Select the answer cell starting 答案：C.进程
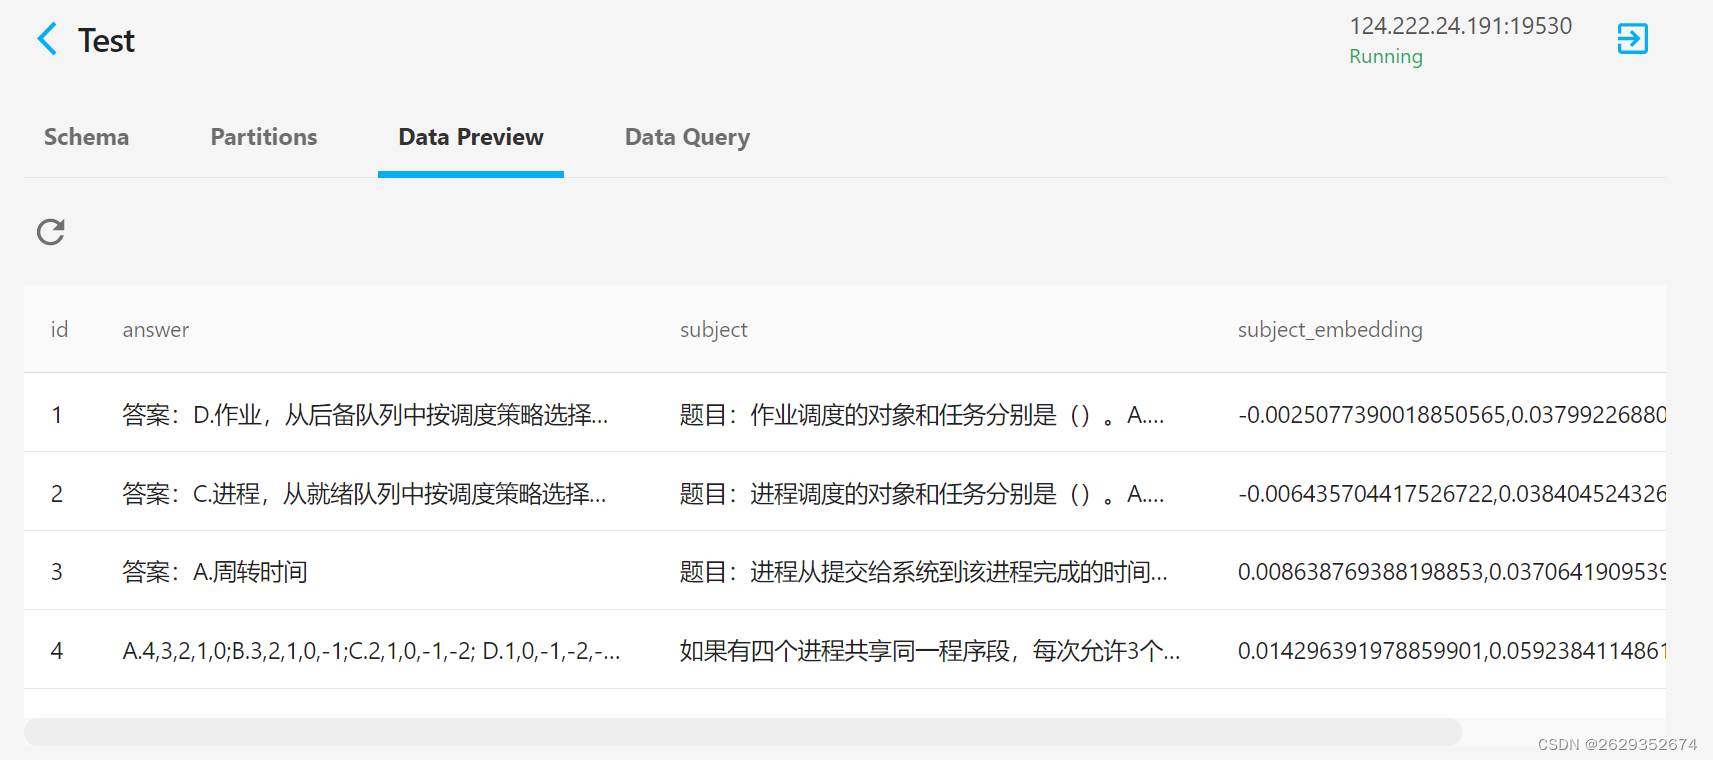1713x760 pixels. click(x=364, y=494)
